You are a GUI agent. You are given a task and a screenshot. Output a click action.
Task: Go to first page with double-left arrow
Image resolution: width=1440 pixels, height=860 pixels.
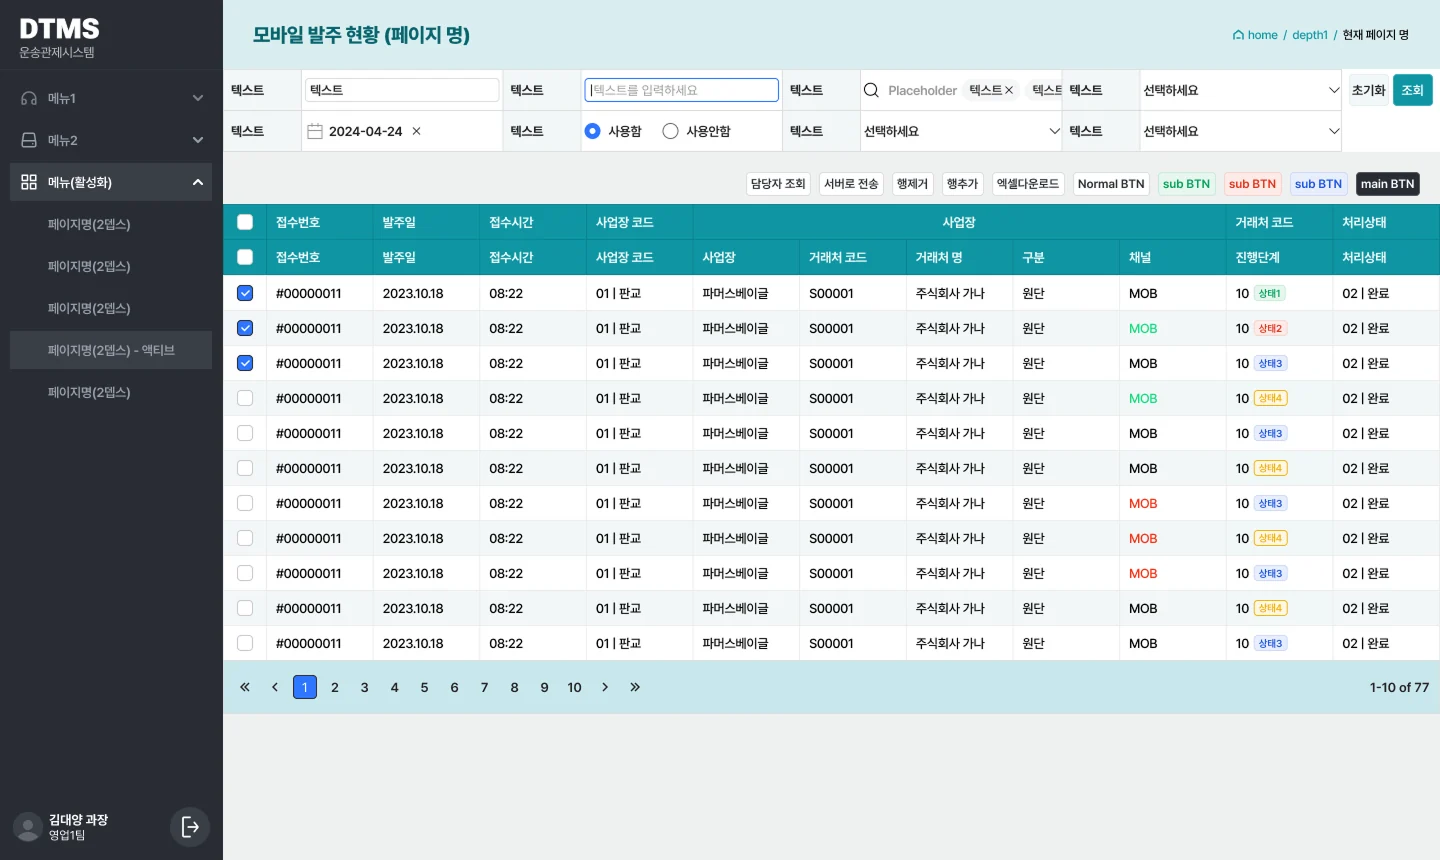[245, 687]
